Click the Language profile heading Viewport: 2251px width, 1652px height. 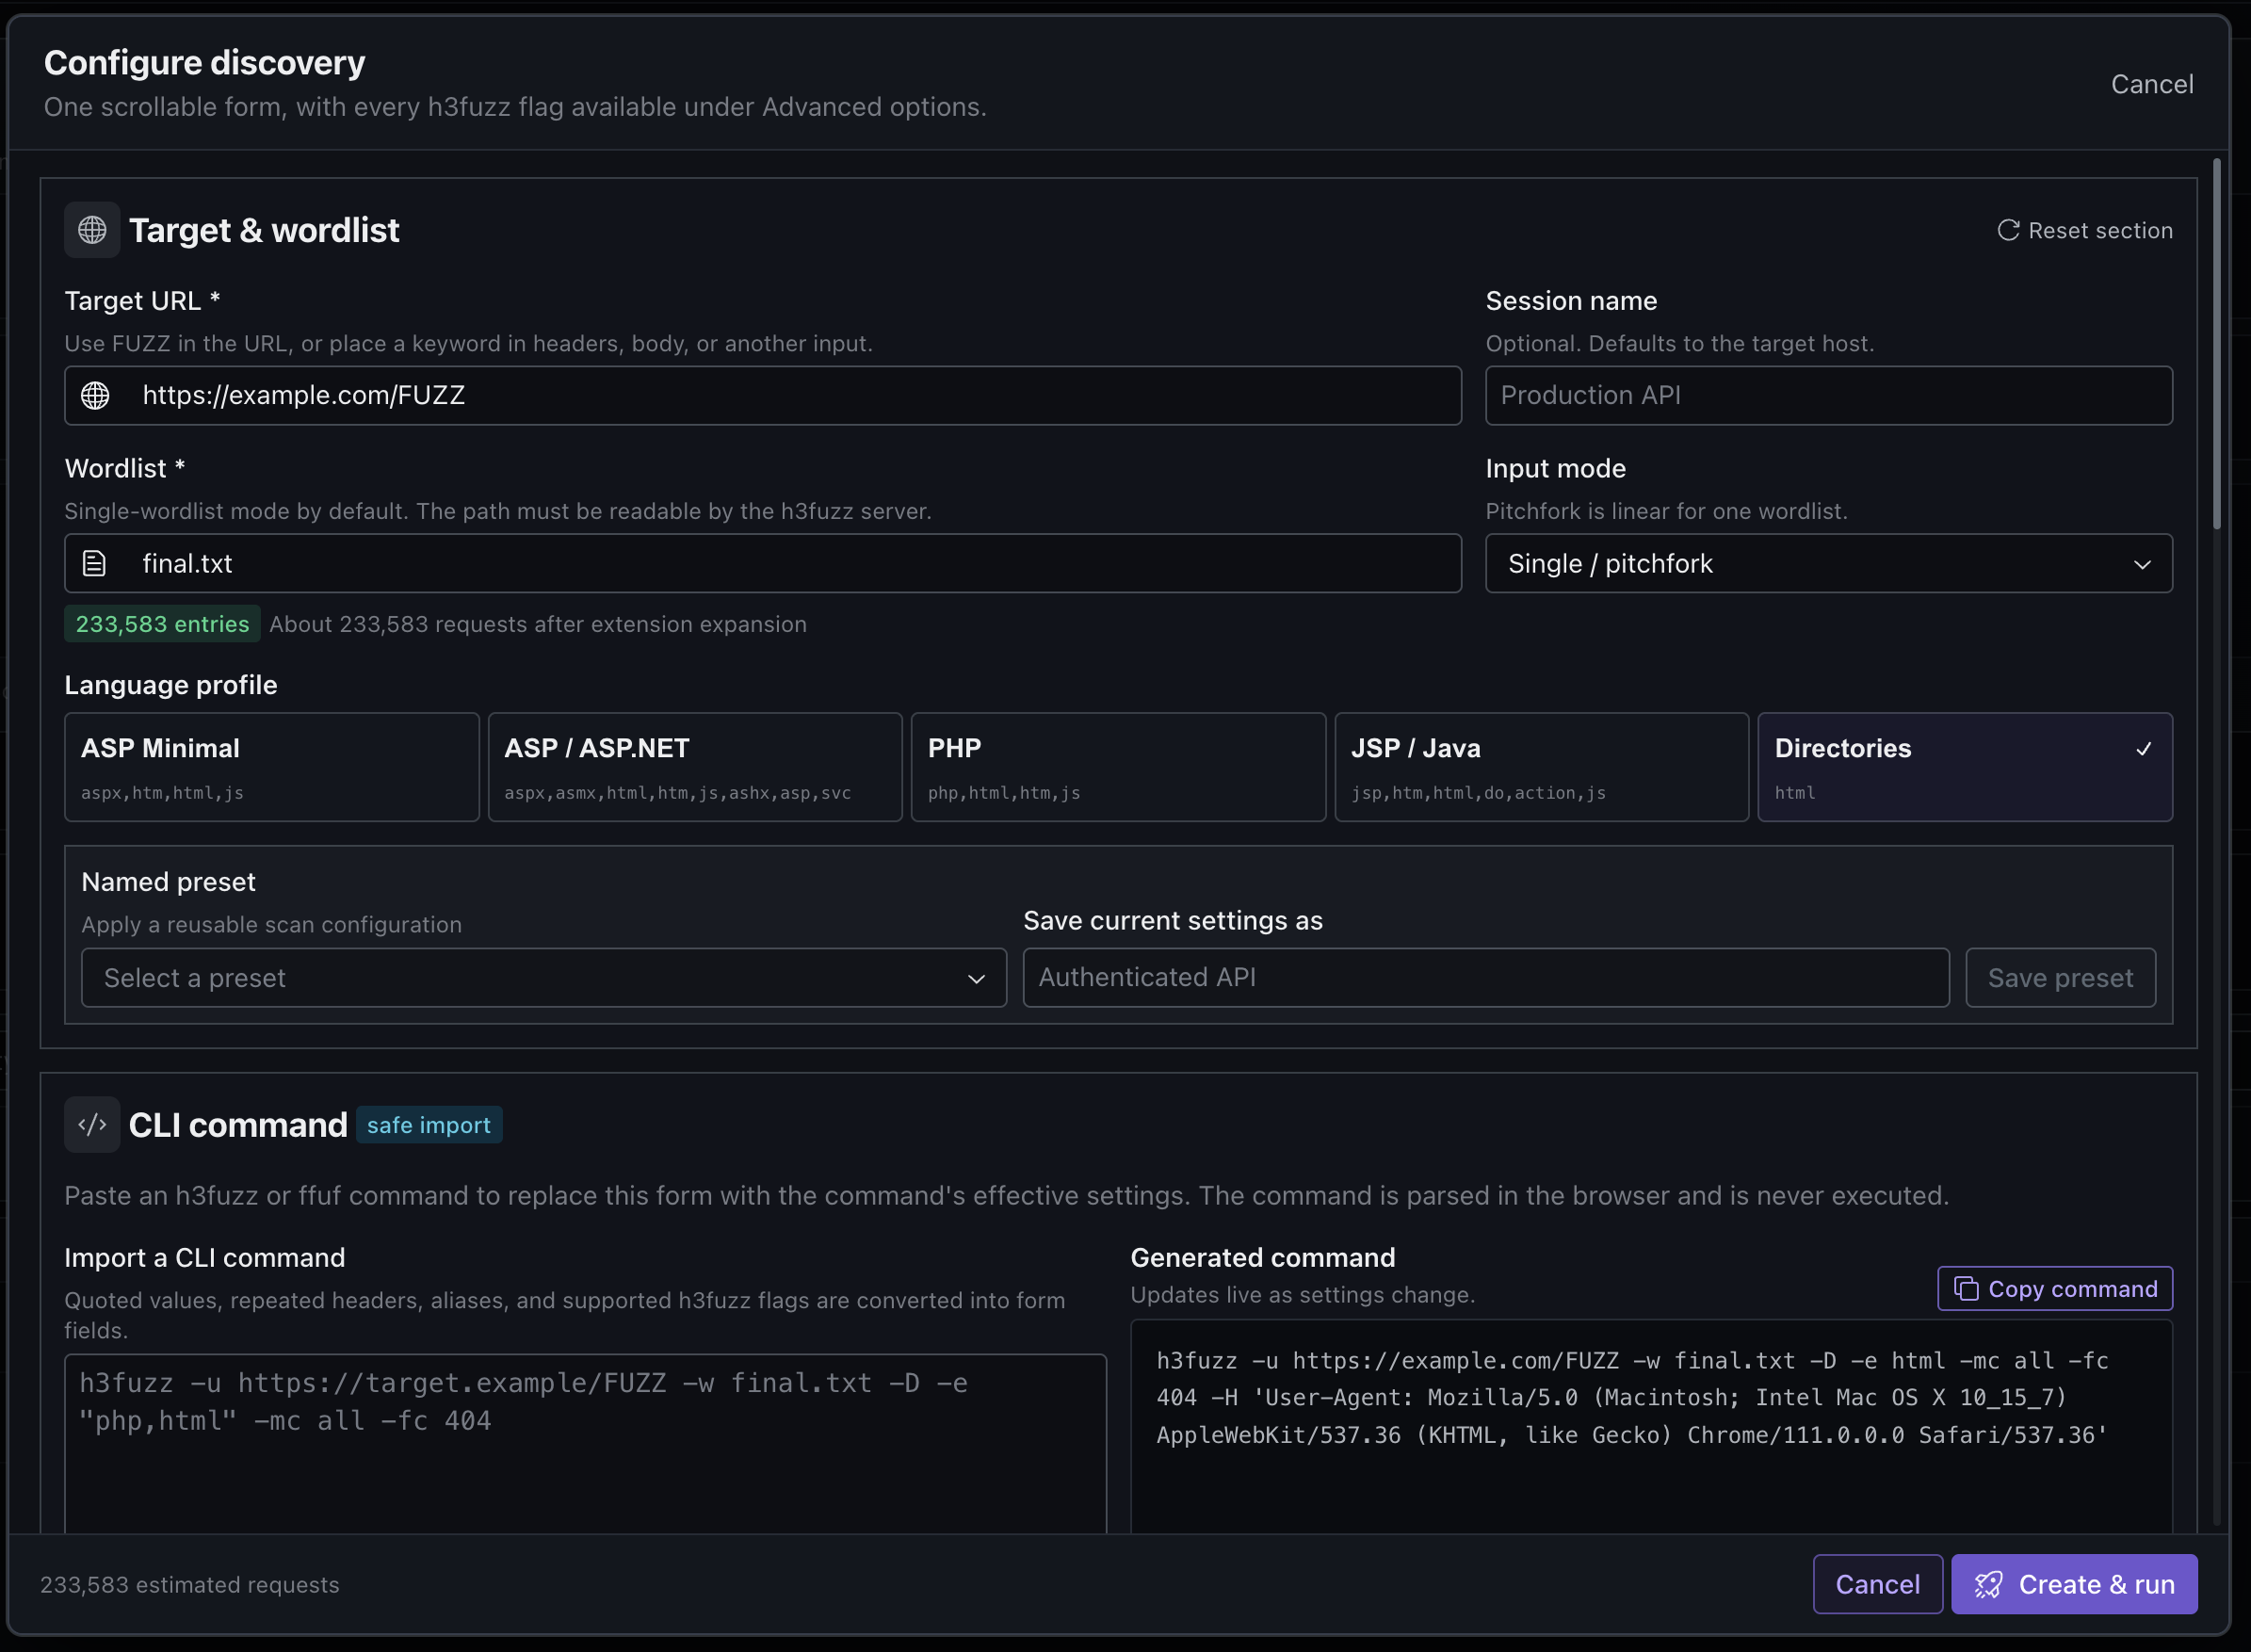(171, 685)
